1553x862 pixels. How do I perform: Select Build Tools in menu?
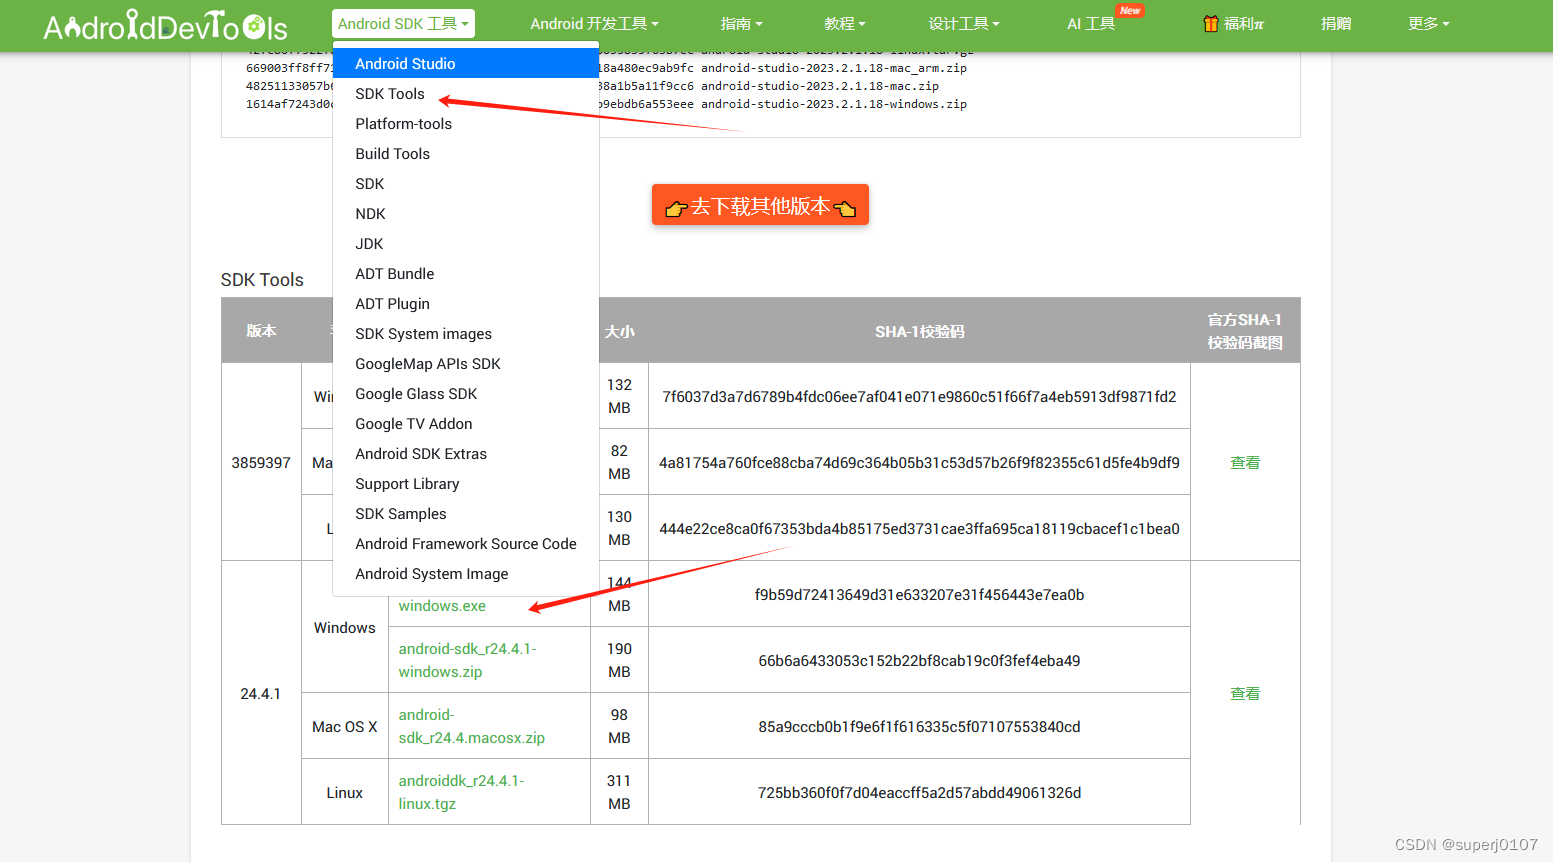tap(466, 153)
